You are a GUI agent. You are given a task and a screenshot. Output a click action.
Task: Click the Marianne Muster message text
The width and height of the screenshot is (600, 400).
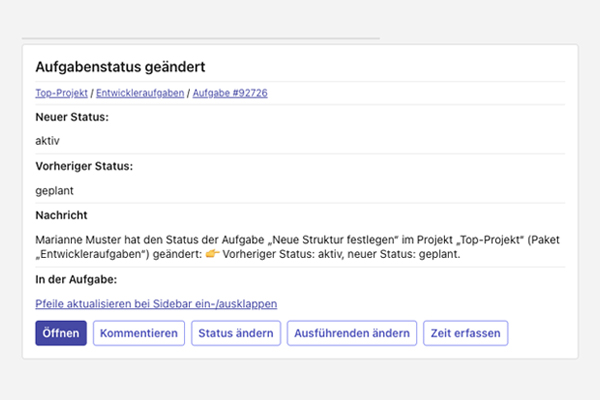(297, 247)
